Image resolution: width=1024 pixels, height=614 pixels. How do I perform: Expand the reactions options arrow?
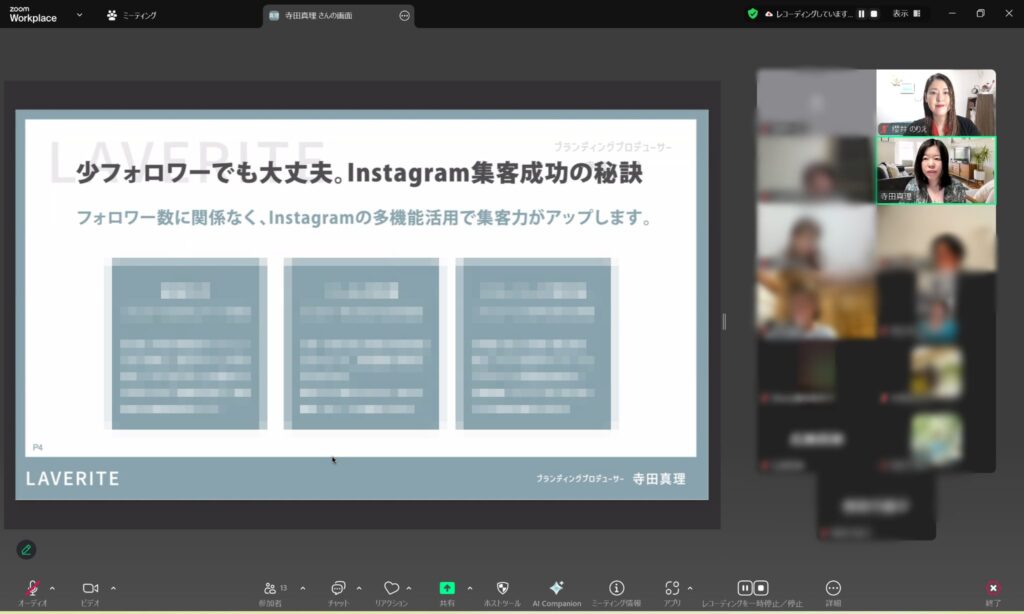coord(409,588)
